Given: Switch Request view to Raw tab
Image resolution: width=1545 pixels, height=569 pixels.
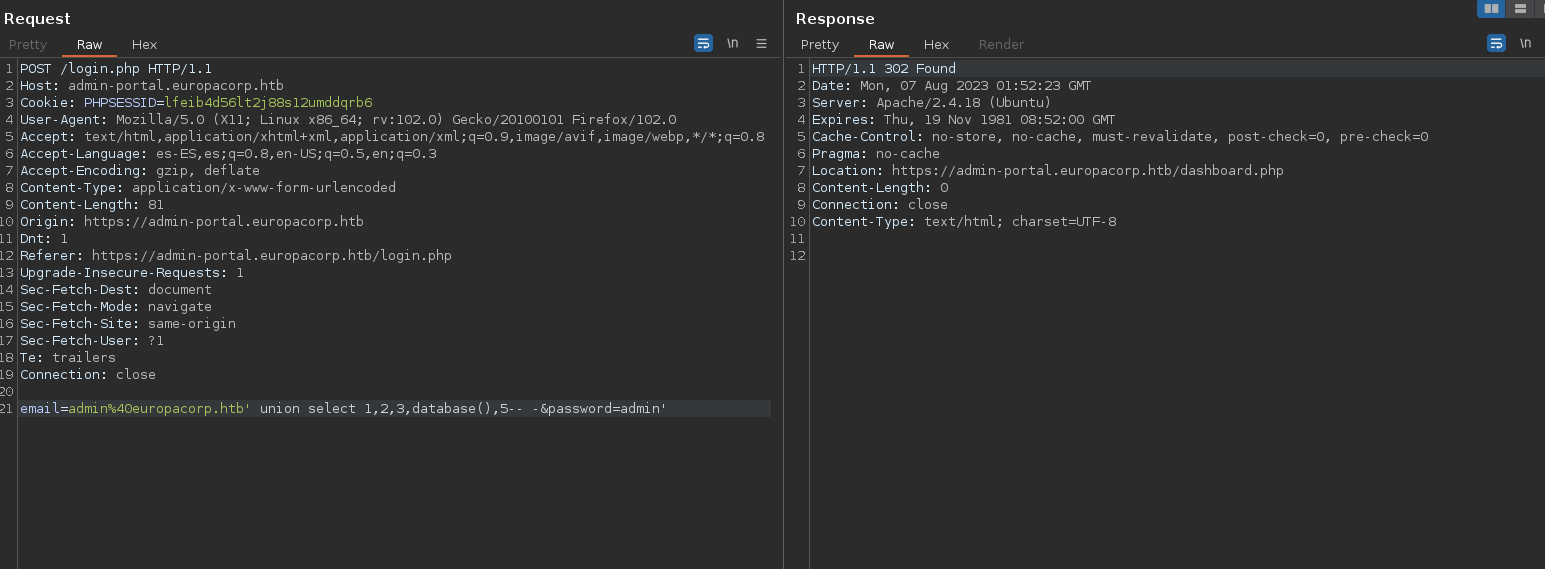Looking at the screenshot, I should click(x=89, y=44).
